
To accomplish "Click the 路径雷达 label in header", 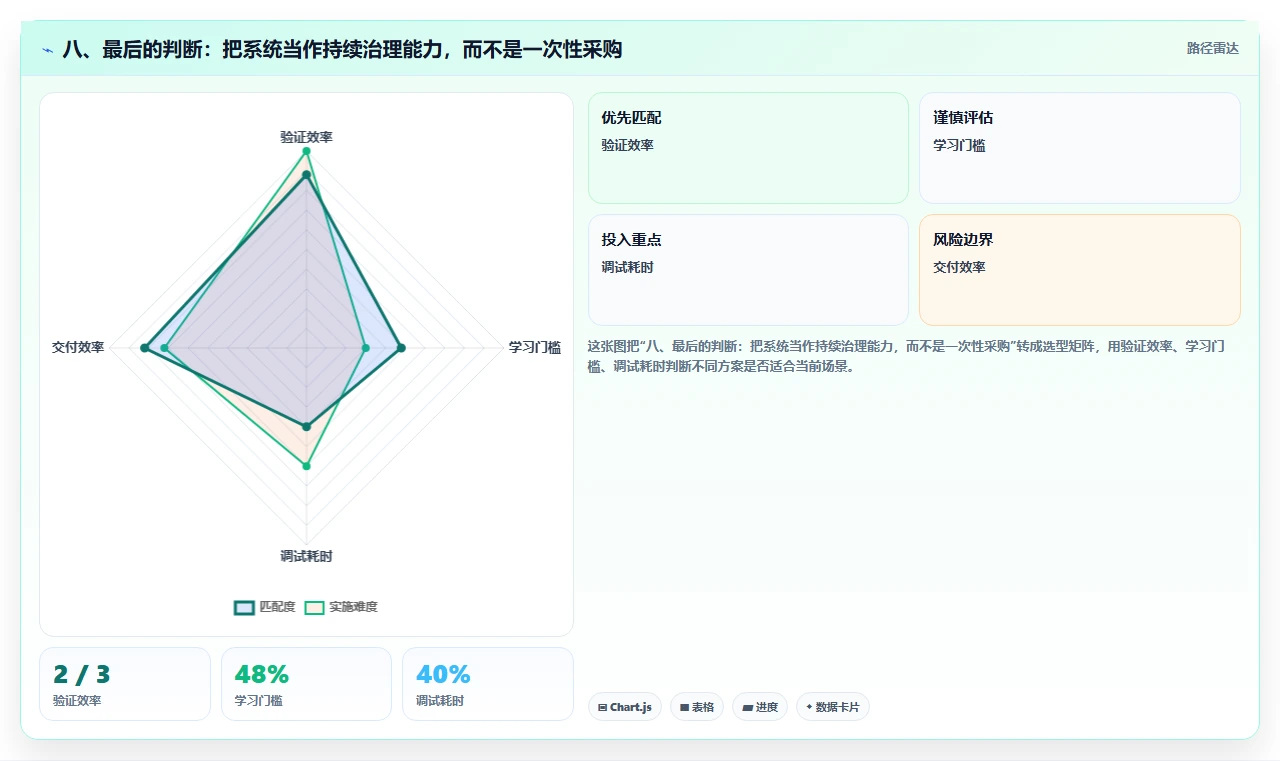I will (x=1212, y=49).
